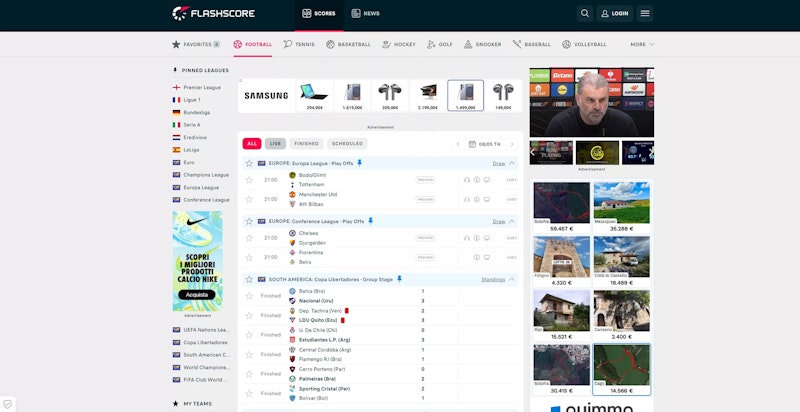Click audio headphones icon for Bodo/Glimt match
The height and width of the screenshot is (412, 800).
[466, 180]
